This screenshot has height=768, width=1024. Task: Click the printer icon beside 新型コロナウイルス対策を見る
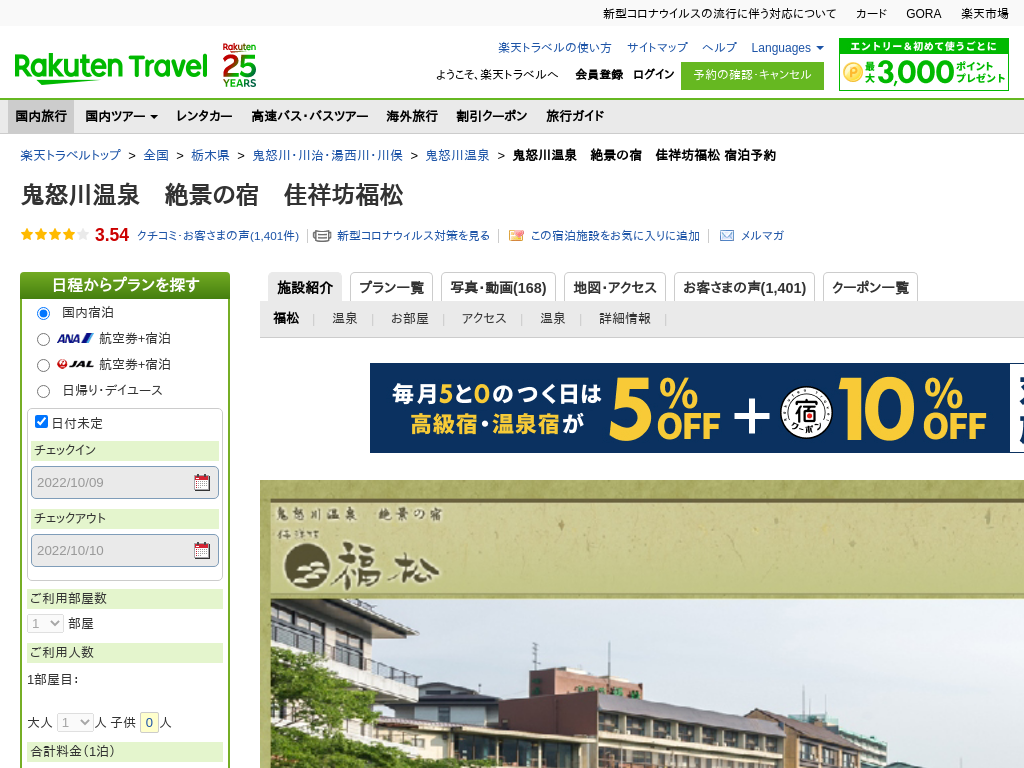[322, 236]
